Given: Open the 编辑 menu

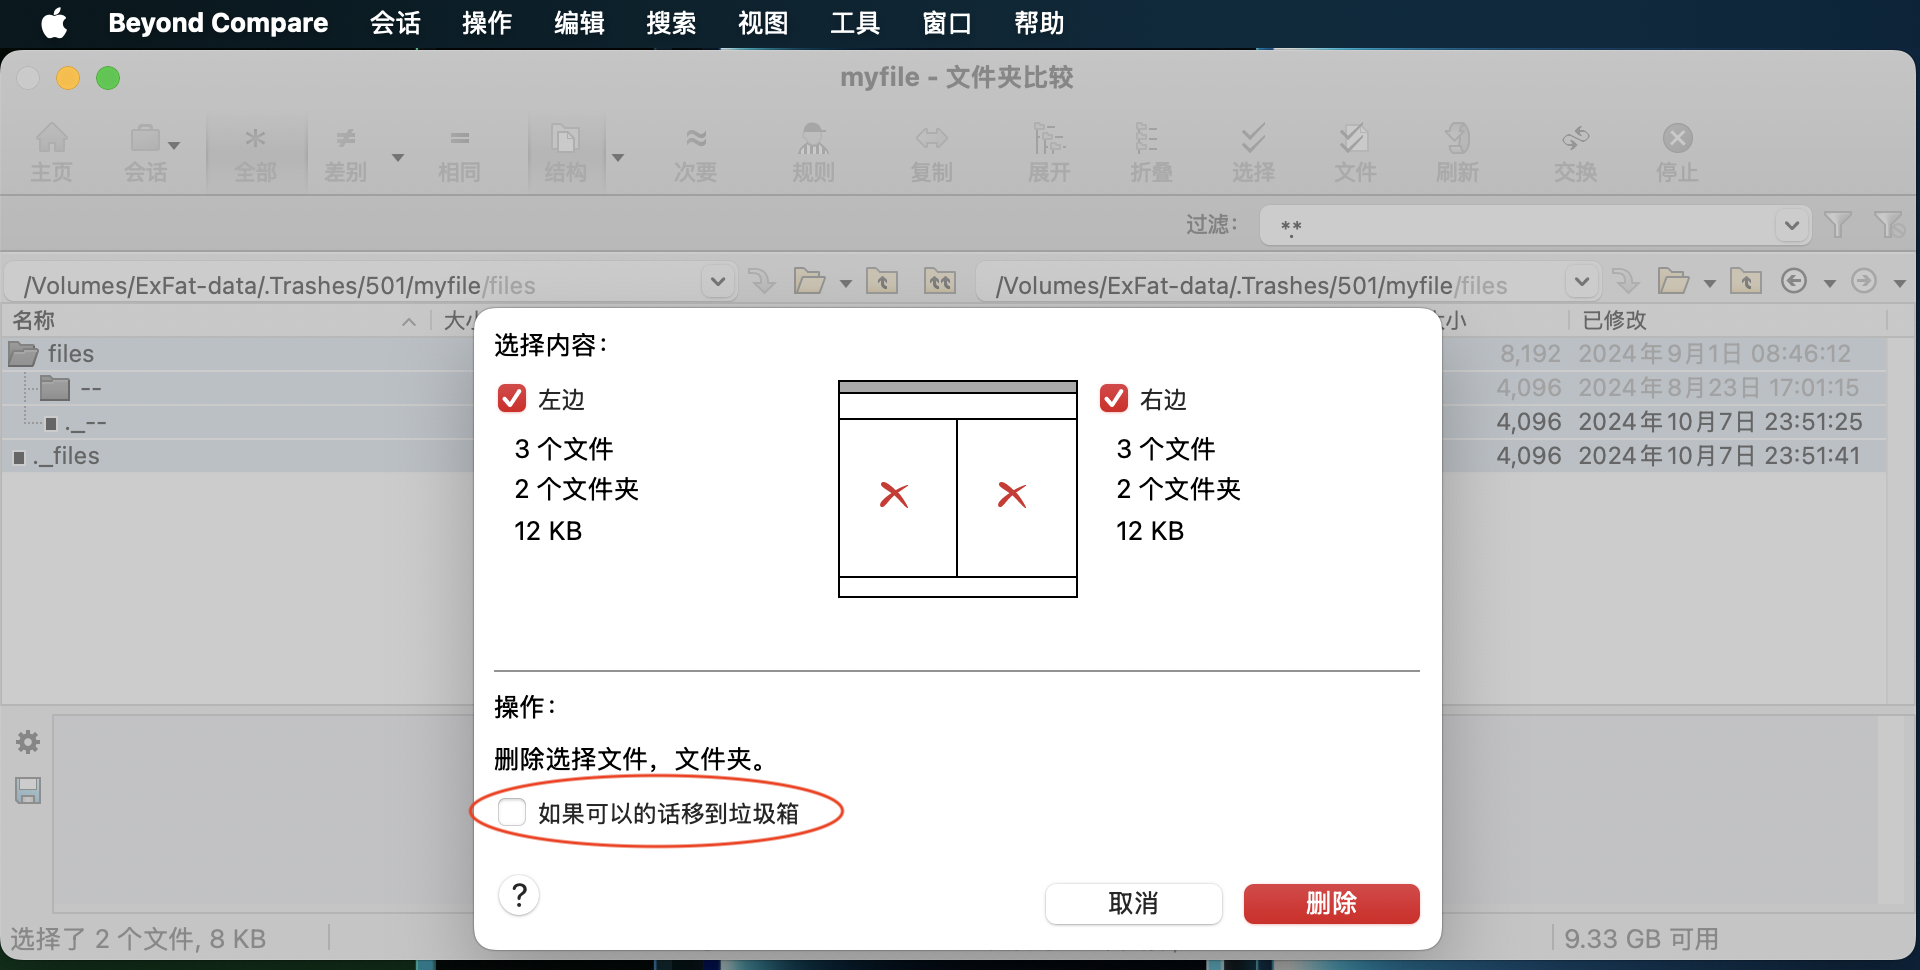Looking at the screenshot, I should click(580, 23).
